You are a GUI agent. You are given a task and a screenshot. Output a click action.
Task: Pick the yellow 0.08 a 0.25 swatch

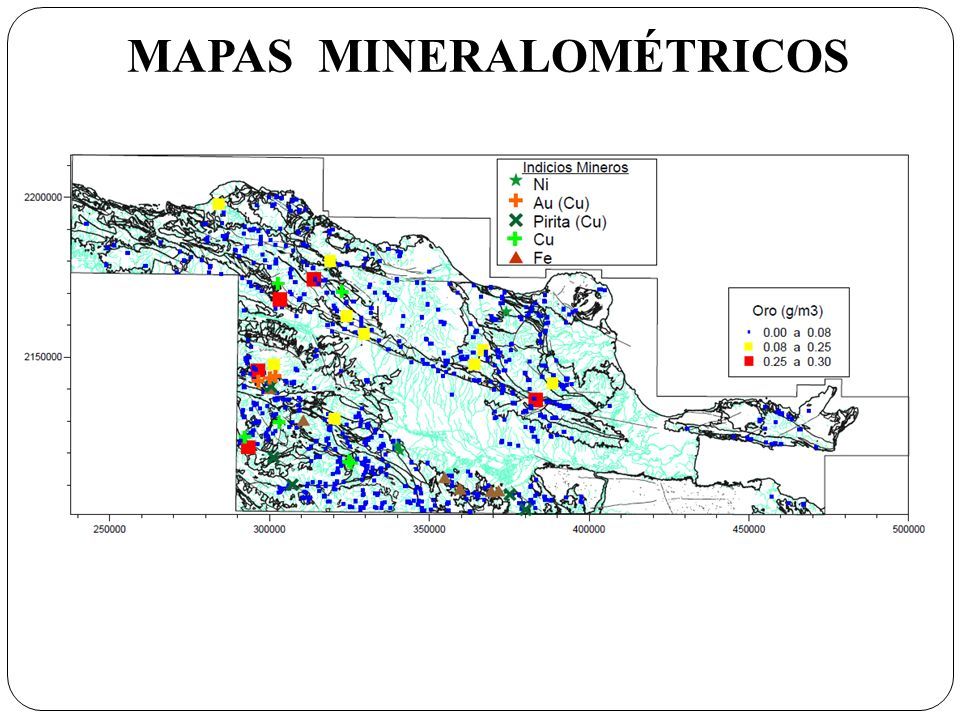point(748,347)
